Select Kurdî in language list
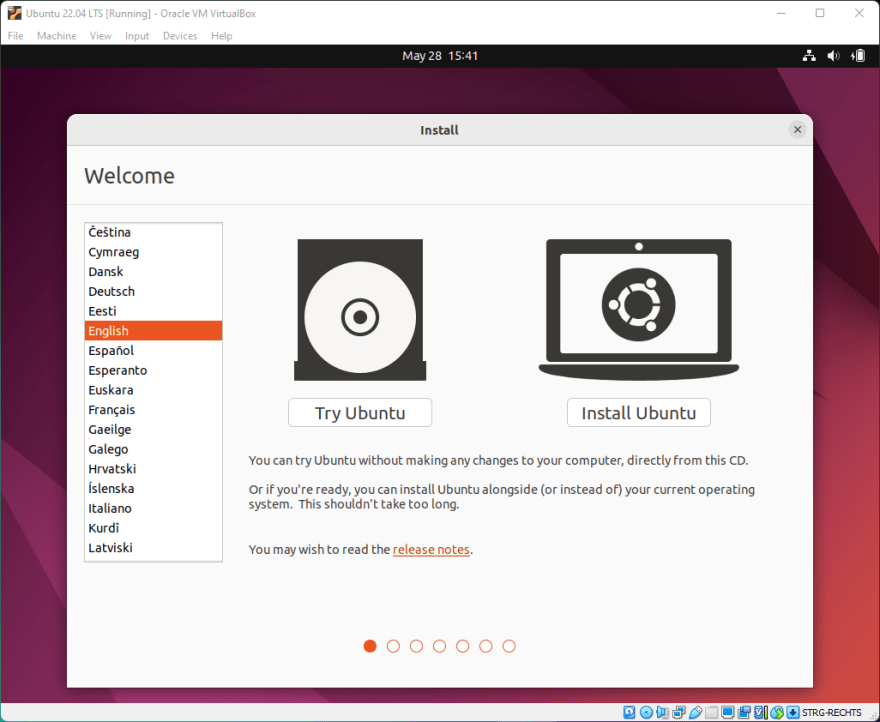Viewport: 880px width, 722px height. pyautogui.click(x=153, y=528)
